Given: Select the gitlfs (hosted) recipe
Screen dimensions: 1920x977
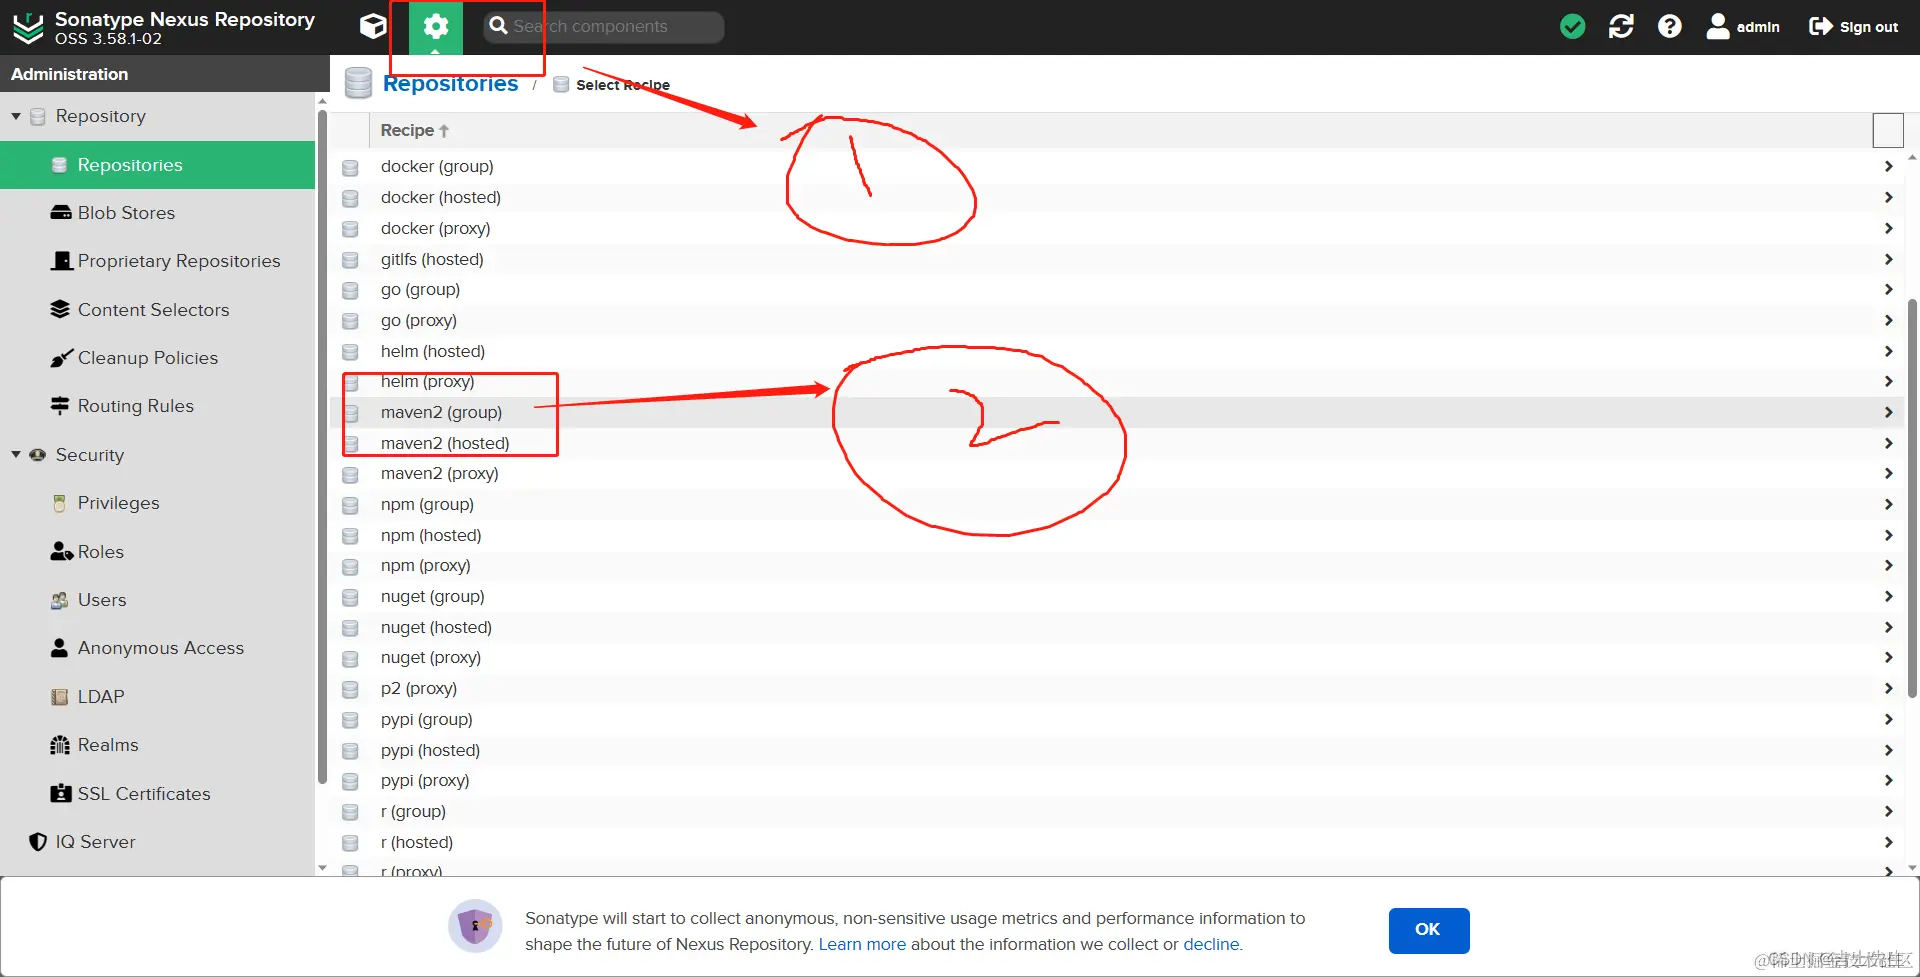Looking at the screenshot, I should [432, 259].
